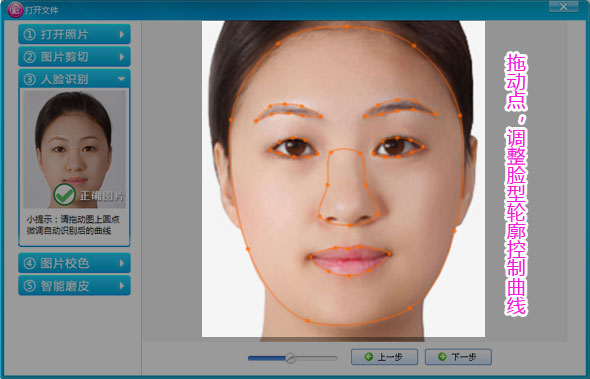
Task: Close the 打开文件 dialog
Action: (563, 6)
